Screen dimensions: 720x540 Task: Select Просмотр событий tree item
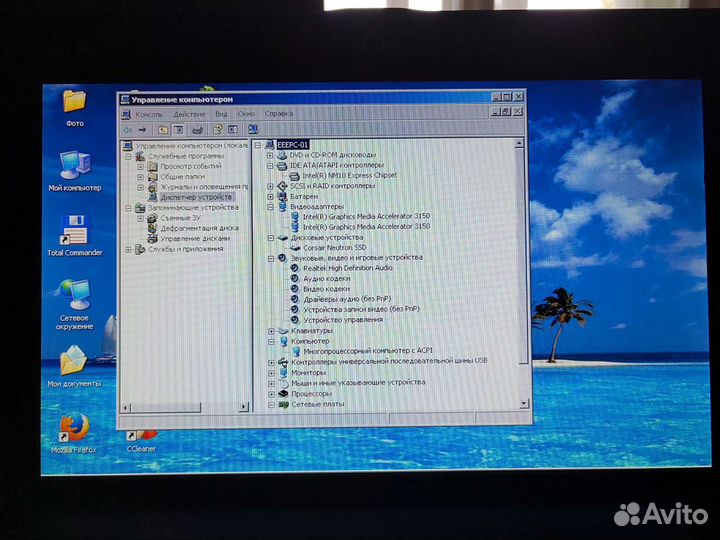click(x=191, y=166)
